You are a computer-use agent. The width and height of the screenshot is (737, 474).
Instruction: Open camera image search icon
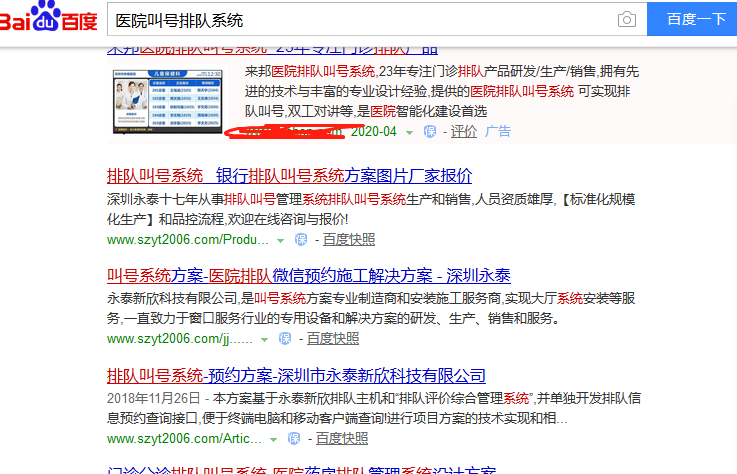click(627, 20)
